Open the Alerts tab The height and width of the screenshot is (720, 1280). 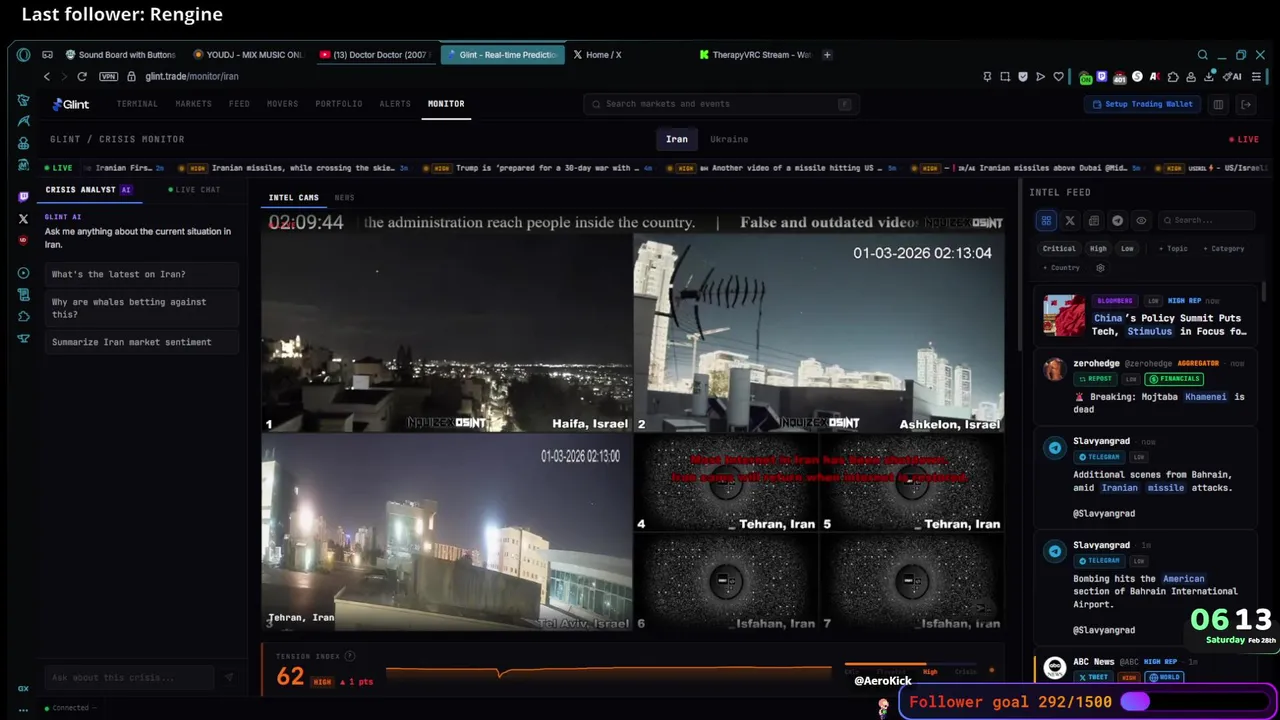[x=395, y=104]
